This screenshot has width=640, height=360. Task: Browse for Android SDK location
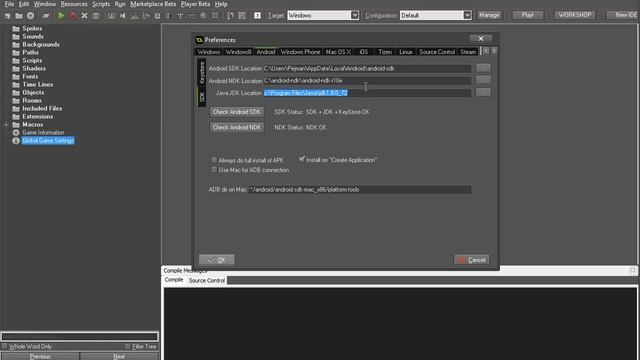click(x=483, y=68)
